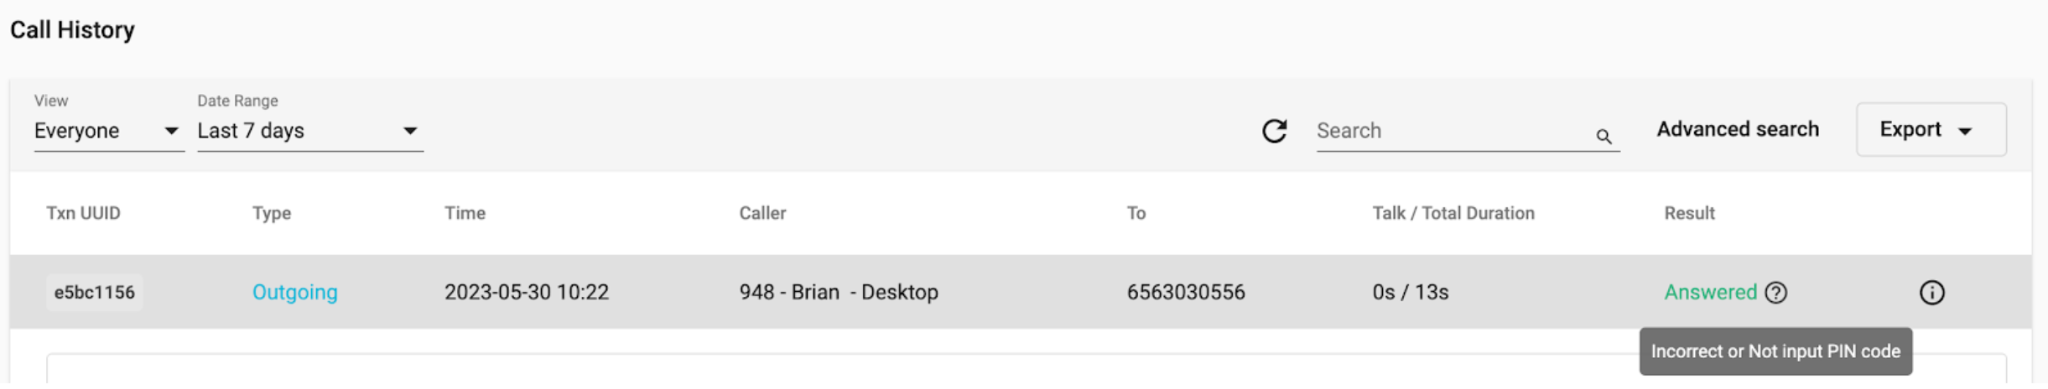Sort by the Time column header
2048x389 pixels.
(465, 213)
